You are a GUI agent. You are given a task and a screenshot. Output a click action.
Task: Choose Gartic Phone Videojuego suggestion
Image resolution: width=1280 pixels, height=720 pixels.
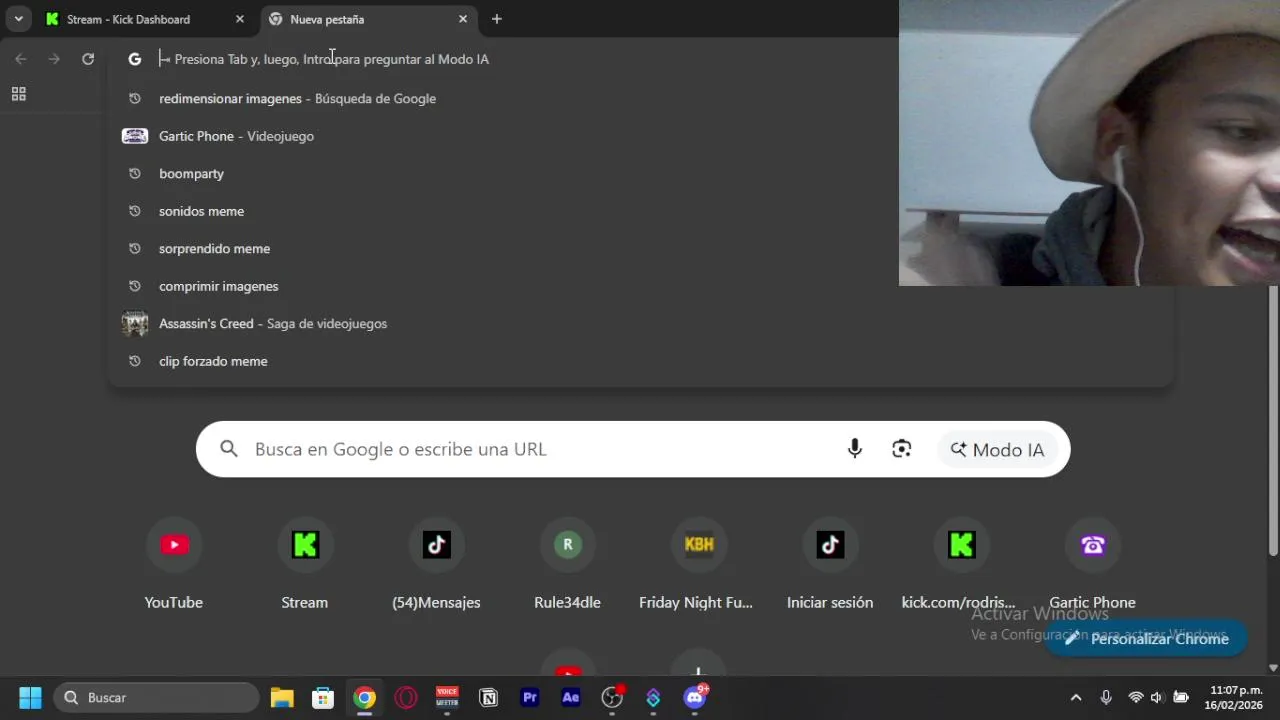pos(640,136)
